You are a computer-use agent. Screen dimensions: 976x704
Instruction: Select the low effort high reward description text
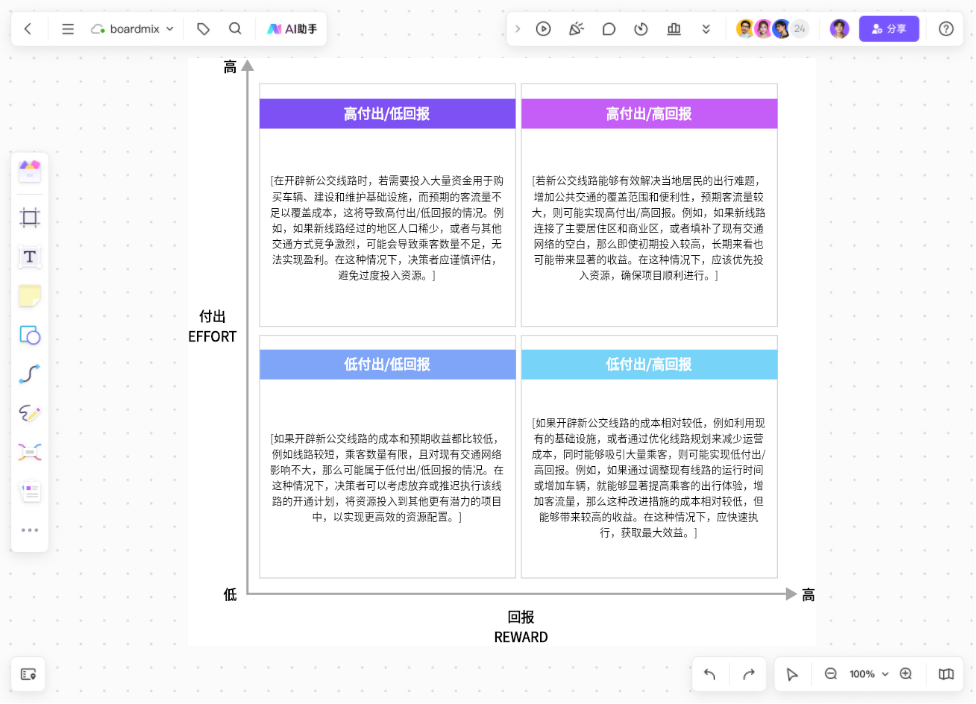click(x=649, y=478)
